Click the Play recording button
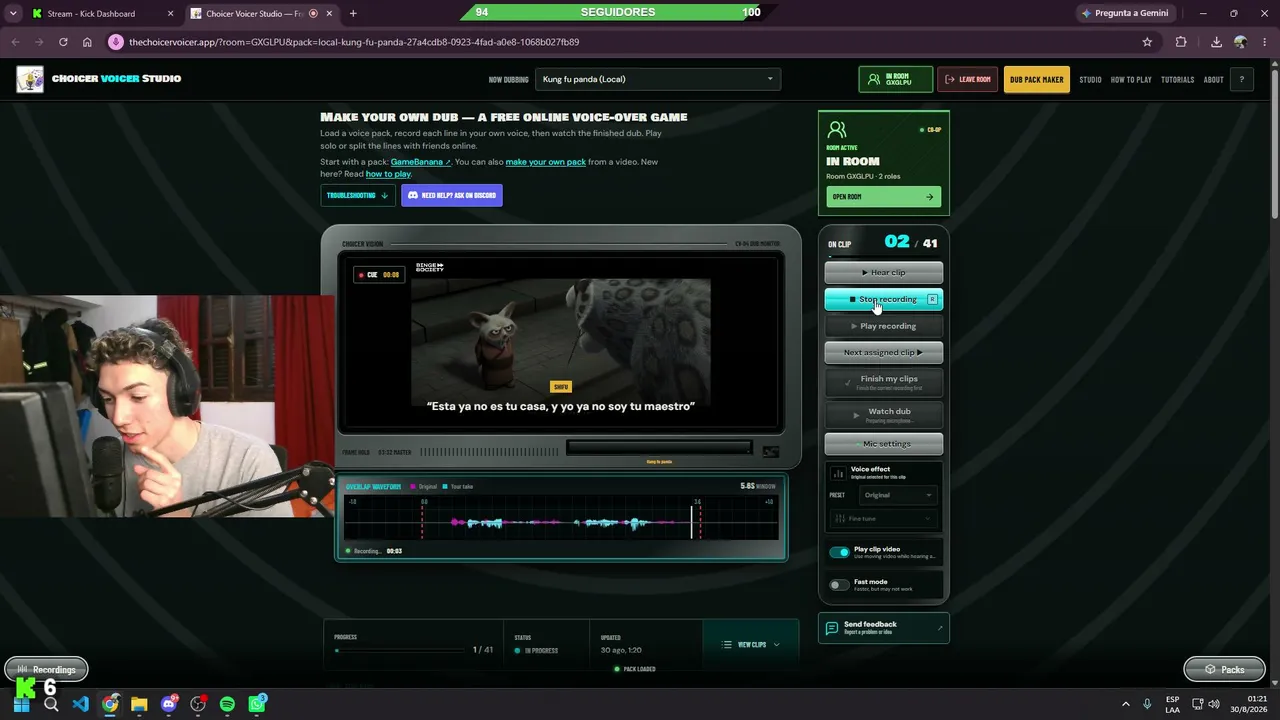The height and width of the screenshot is (720, 1280). (884, 326)
